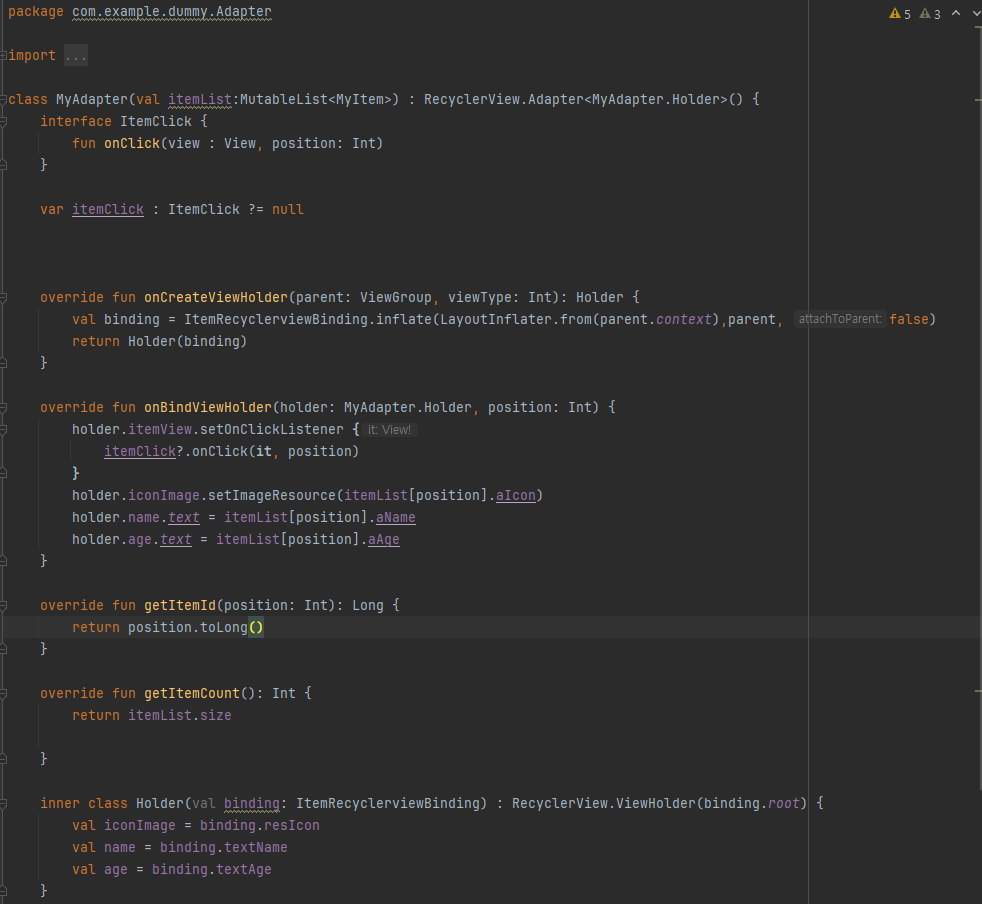This screenshot has width=982, height=904.
Task: Collapse the onCreateViewHolder function body
Action: pos(3,298)
